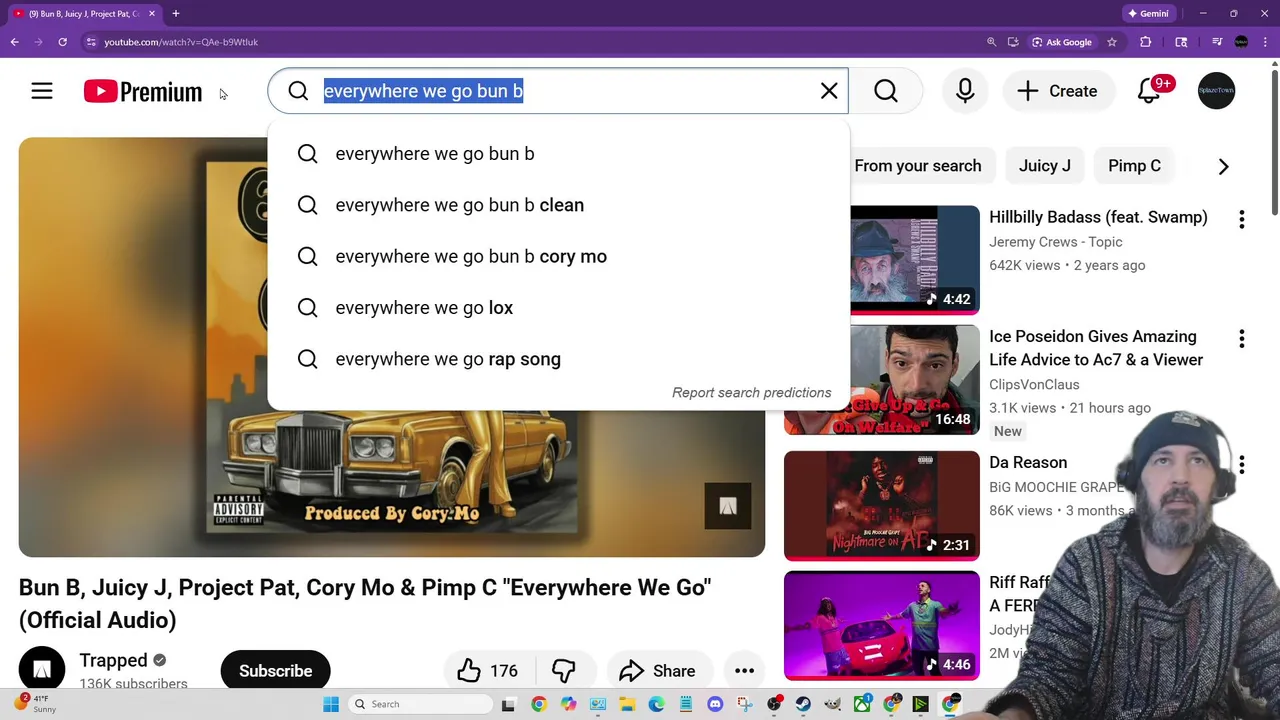Click Report search predictions link

click(751, 393)
